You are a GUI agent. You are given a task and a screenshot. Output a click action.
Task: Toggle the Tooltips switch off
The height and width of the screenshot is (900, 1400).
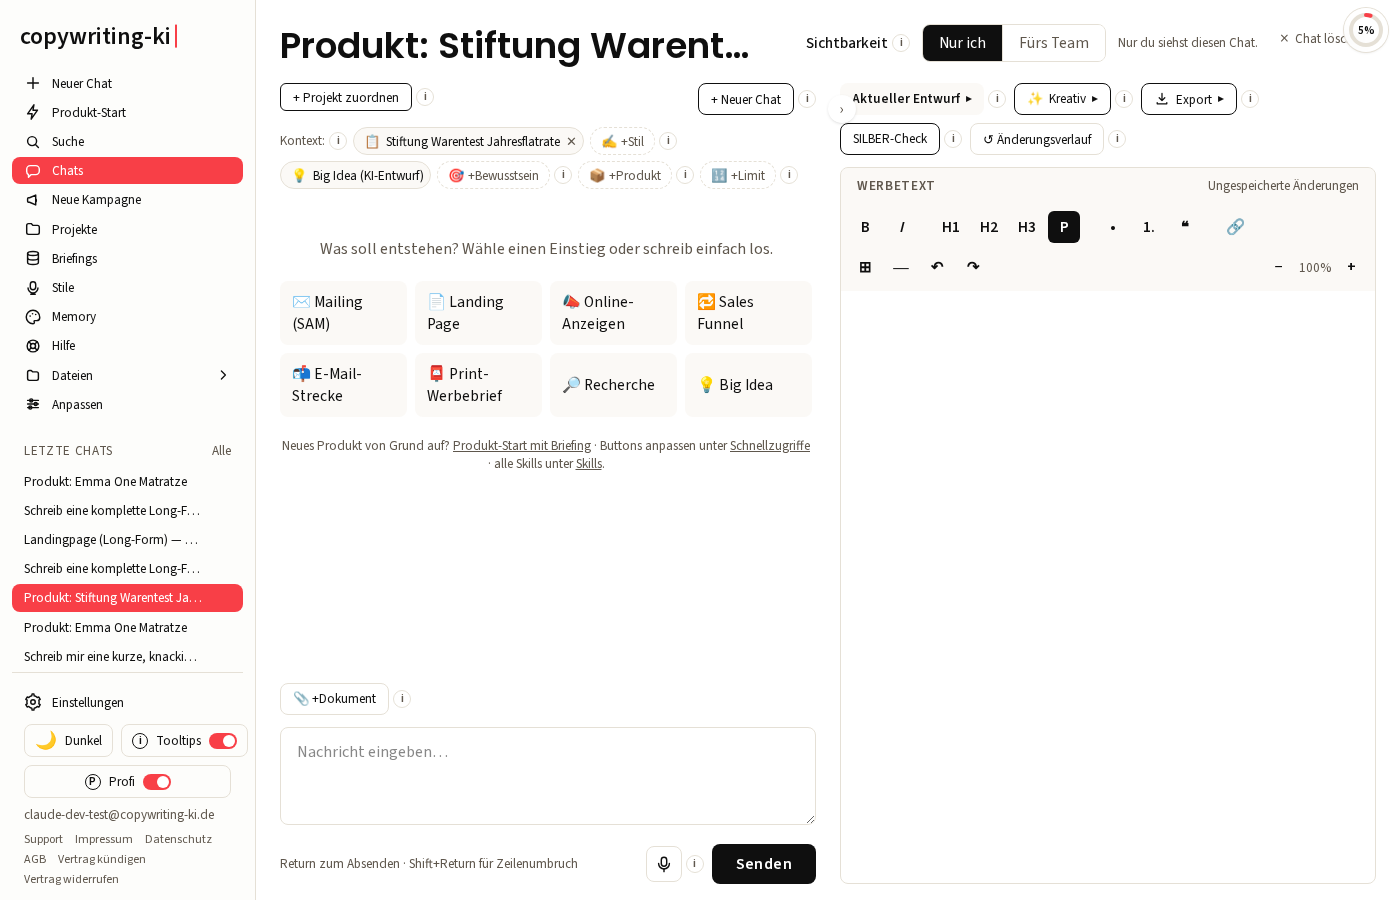[223, 741]
